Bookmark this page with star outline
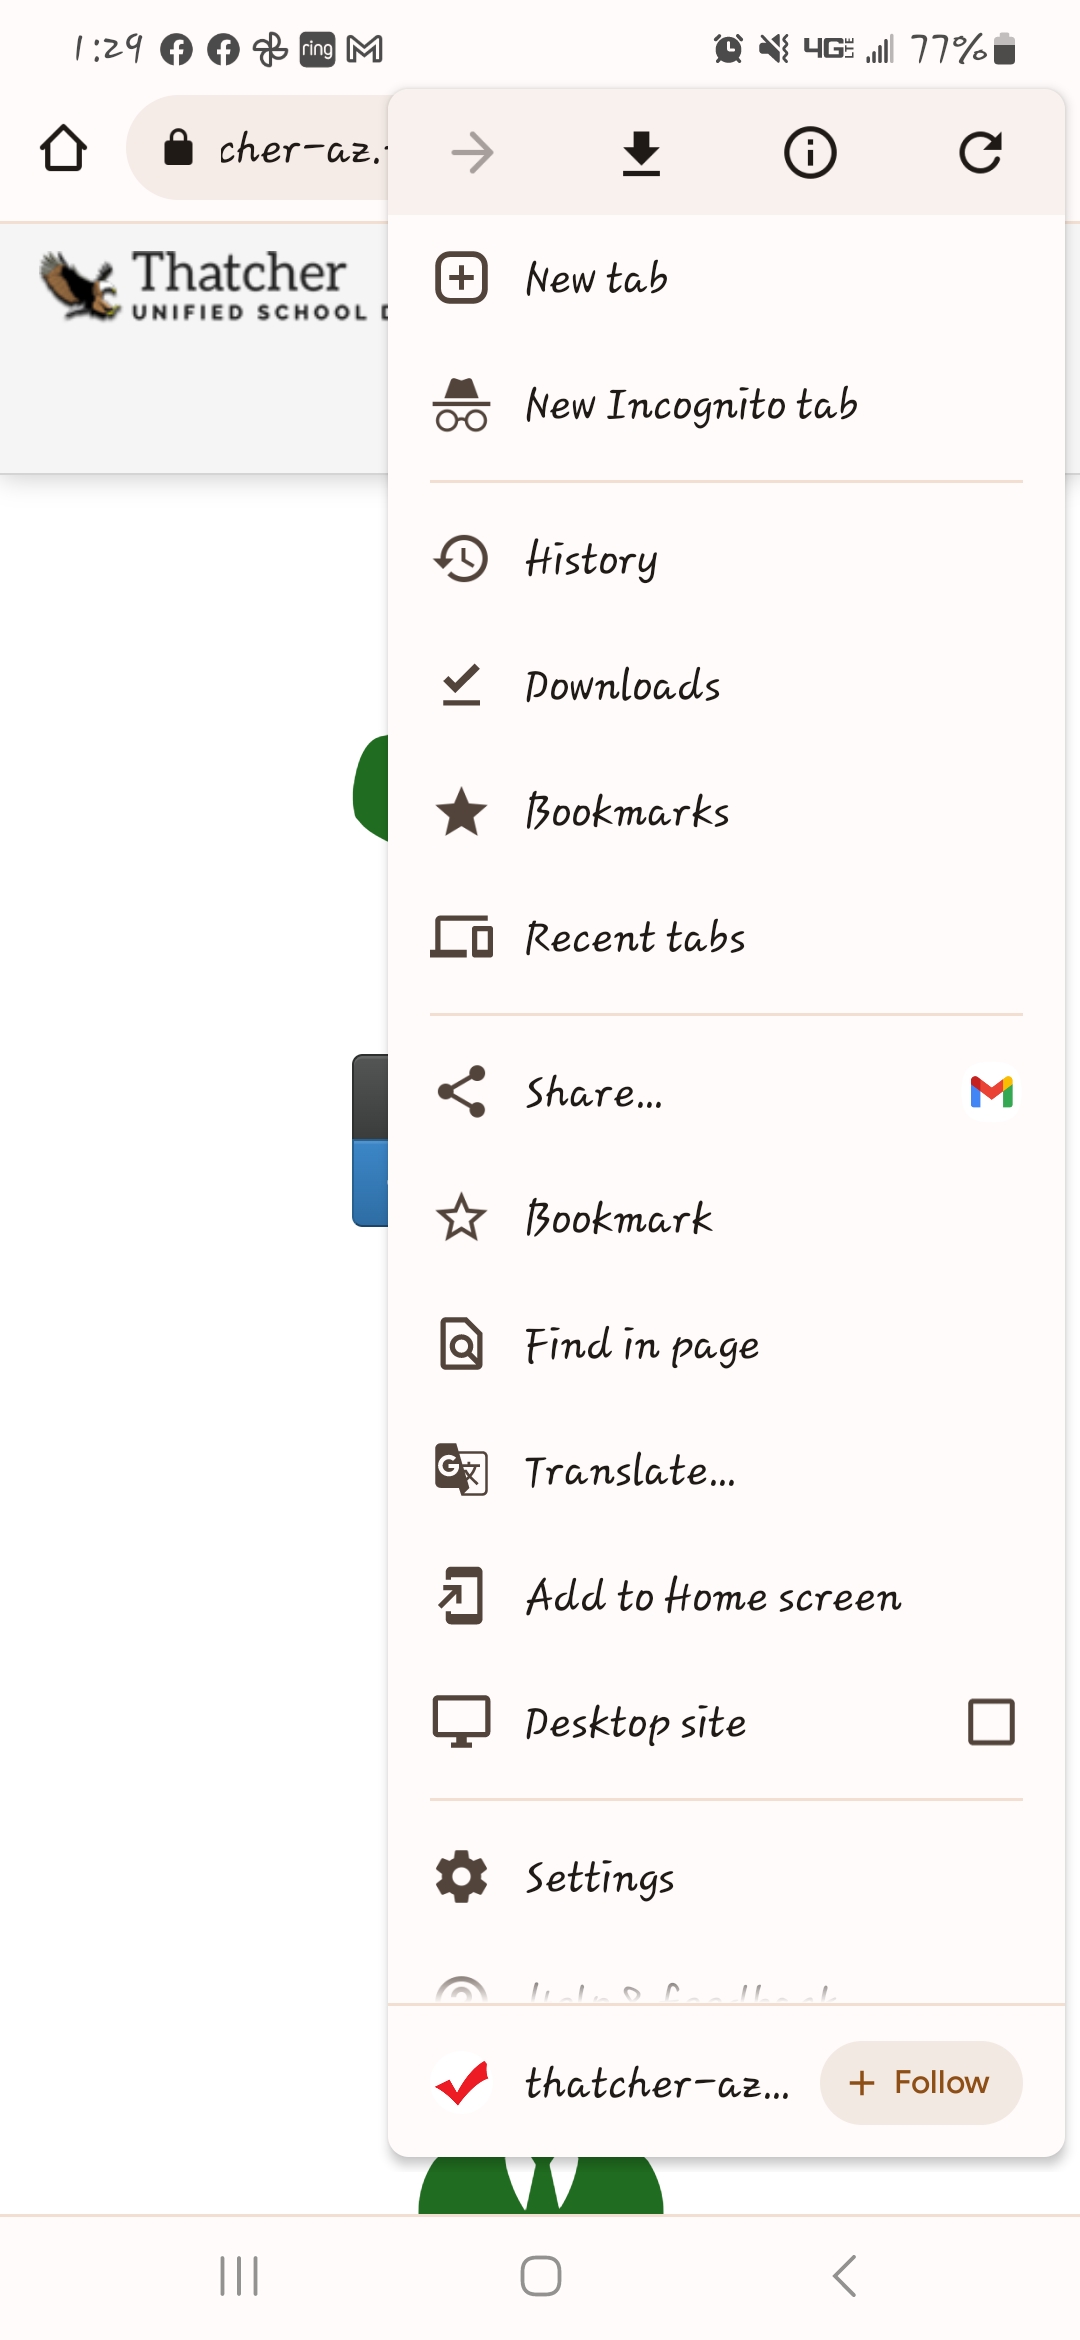The image size is (1080, 2340). coord(461,1218)
